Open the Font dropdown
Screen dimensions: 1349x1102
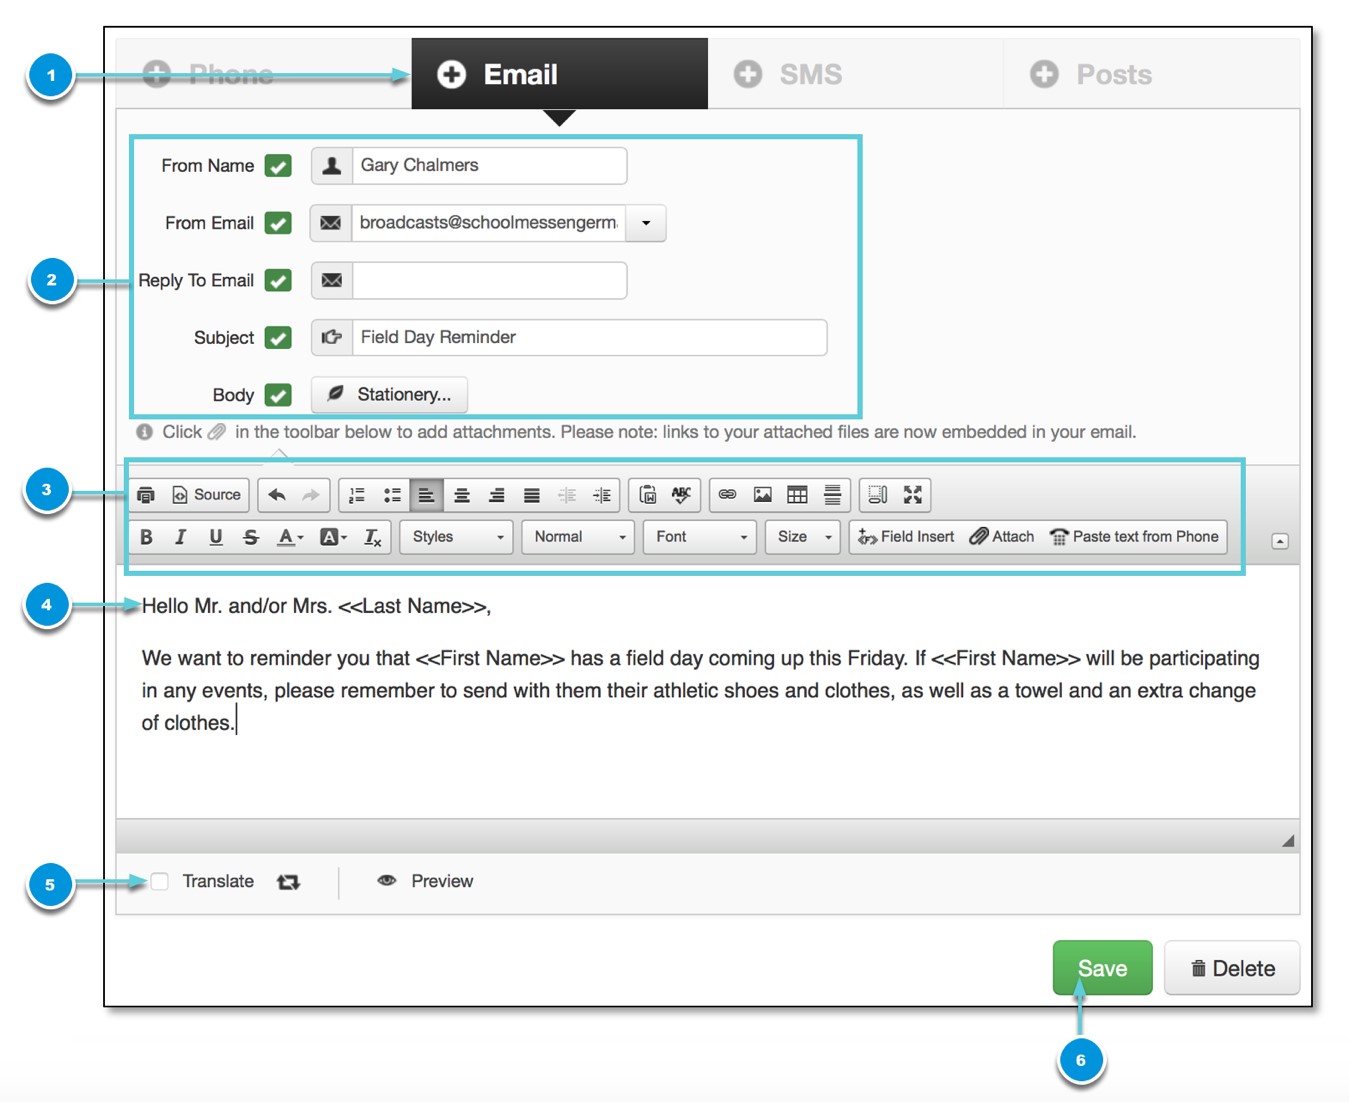click(x=698, y=537)
